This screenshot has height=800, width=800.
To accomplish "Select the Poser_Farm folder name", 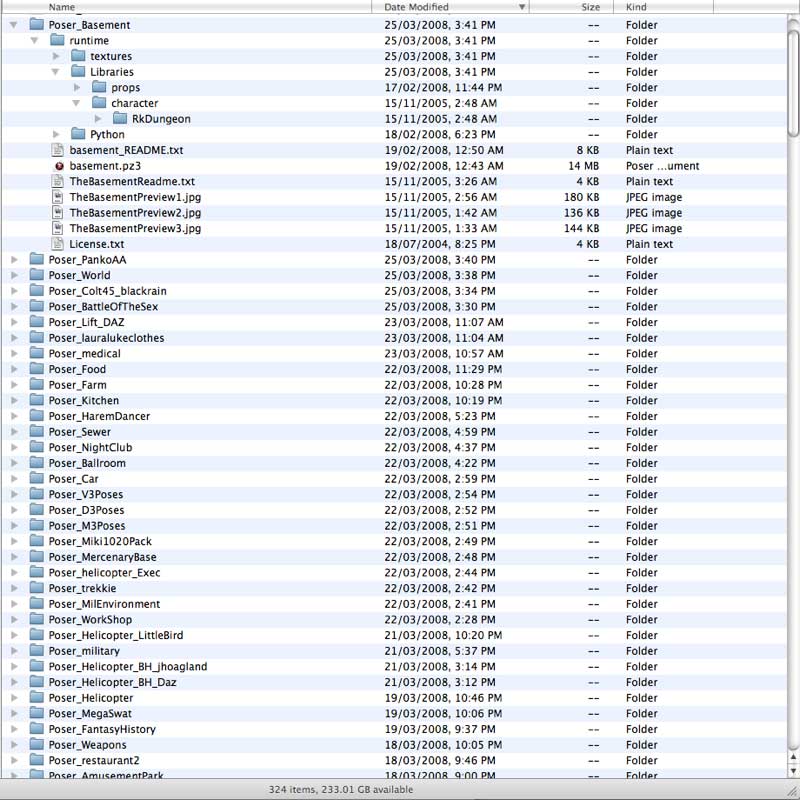I will click(78, 385).
